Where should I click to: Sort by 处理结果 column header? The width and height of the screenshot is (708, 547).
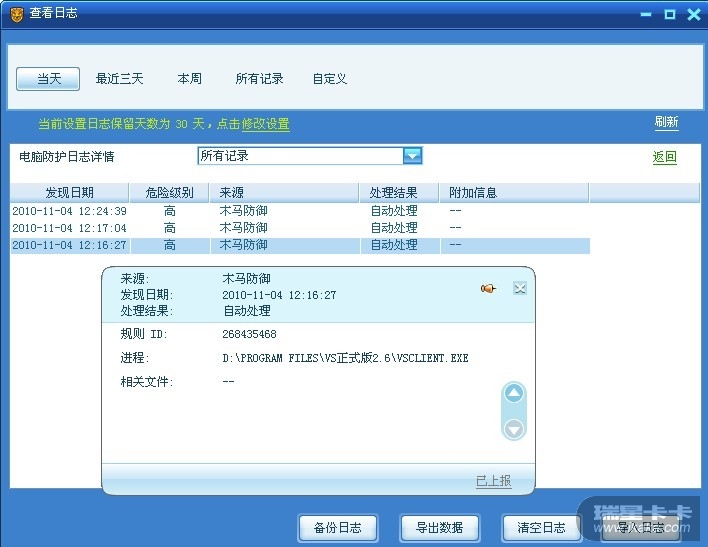[399, 193]
